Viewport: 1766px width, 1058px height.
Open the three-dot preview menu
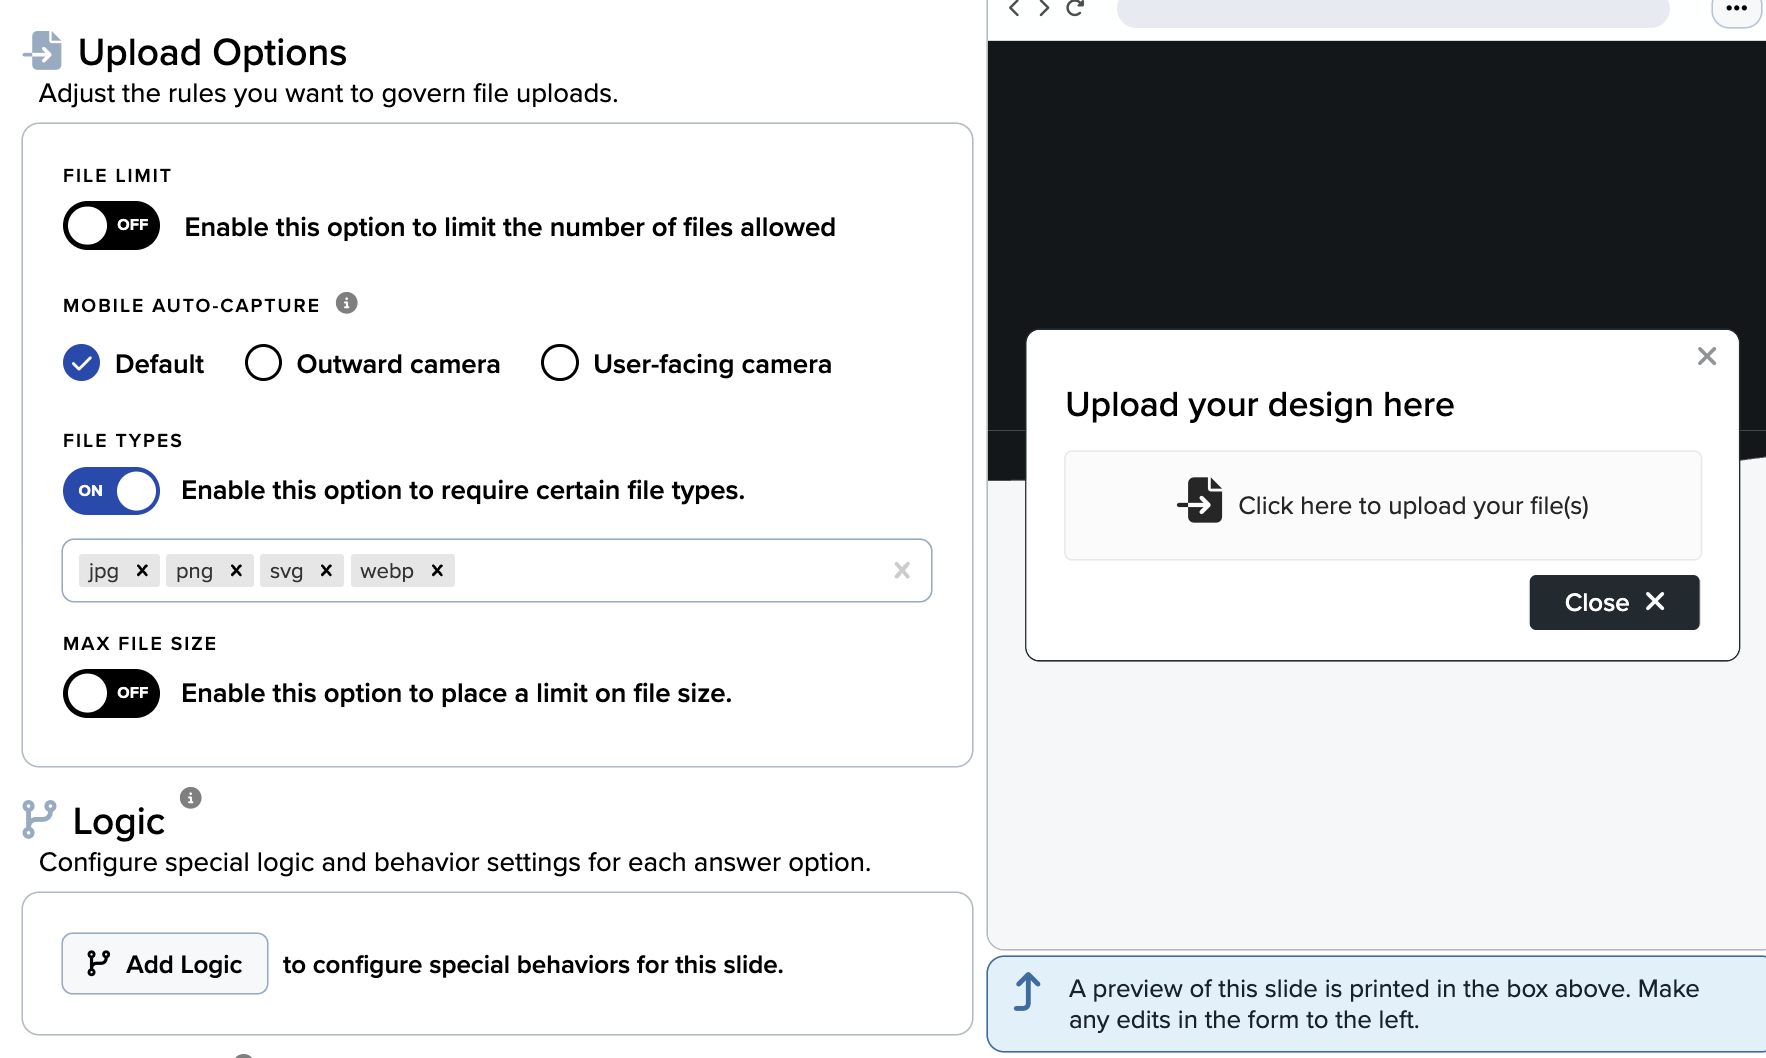click(x=1736, y=10)
